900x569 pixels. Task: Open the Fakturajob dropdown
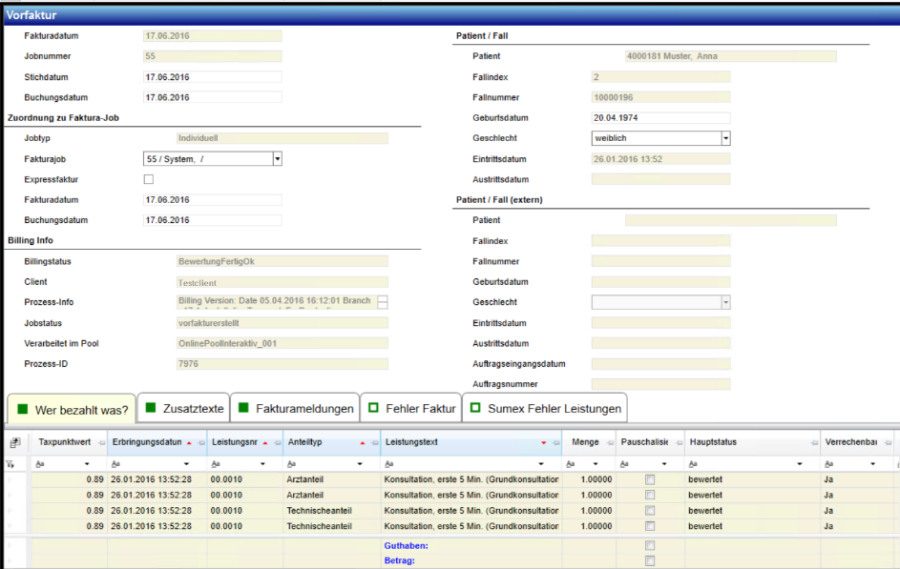[x=277, y=158]
